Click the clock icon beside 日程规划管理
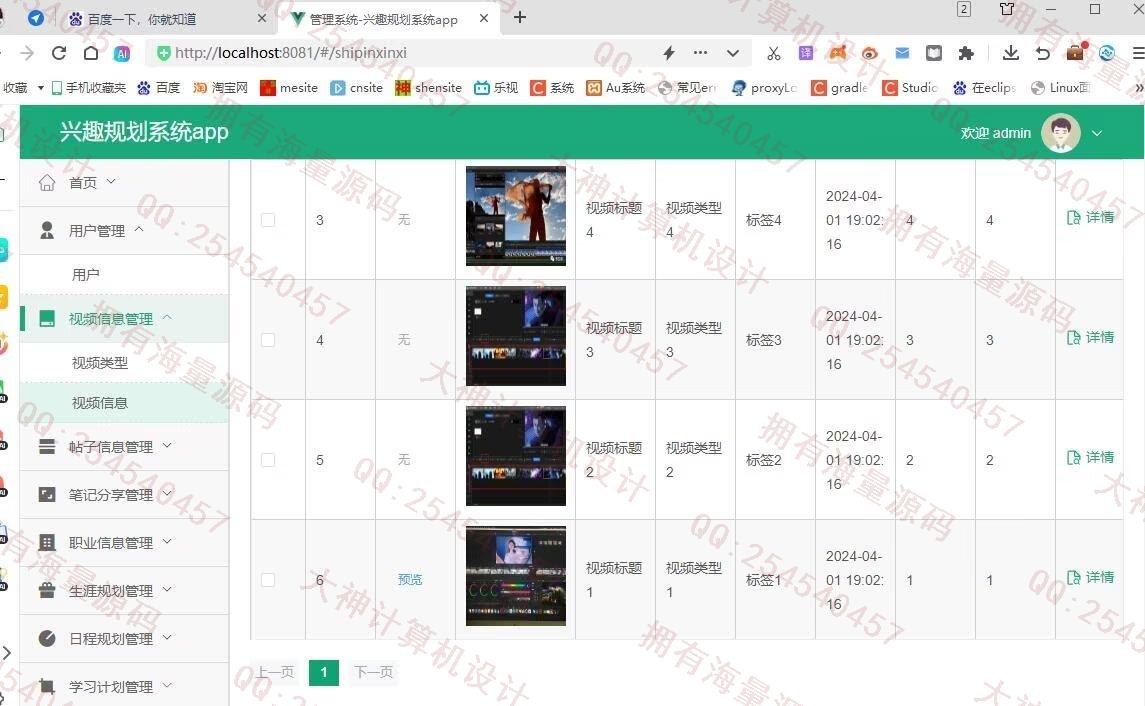 [x=47, y=638]
